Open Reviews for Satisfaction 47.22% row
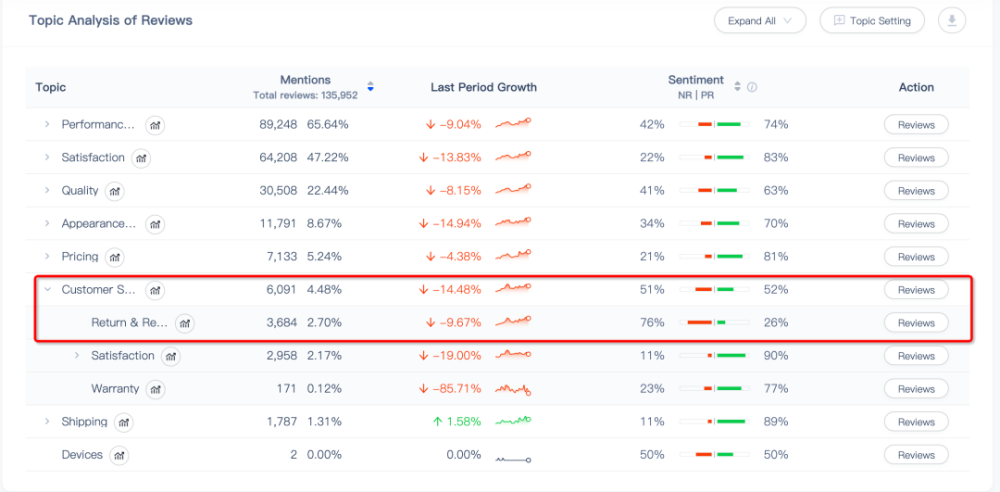Viewport: 1000px width, 492px height. [916, 158]
